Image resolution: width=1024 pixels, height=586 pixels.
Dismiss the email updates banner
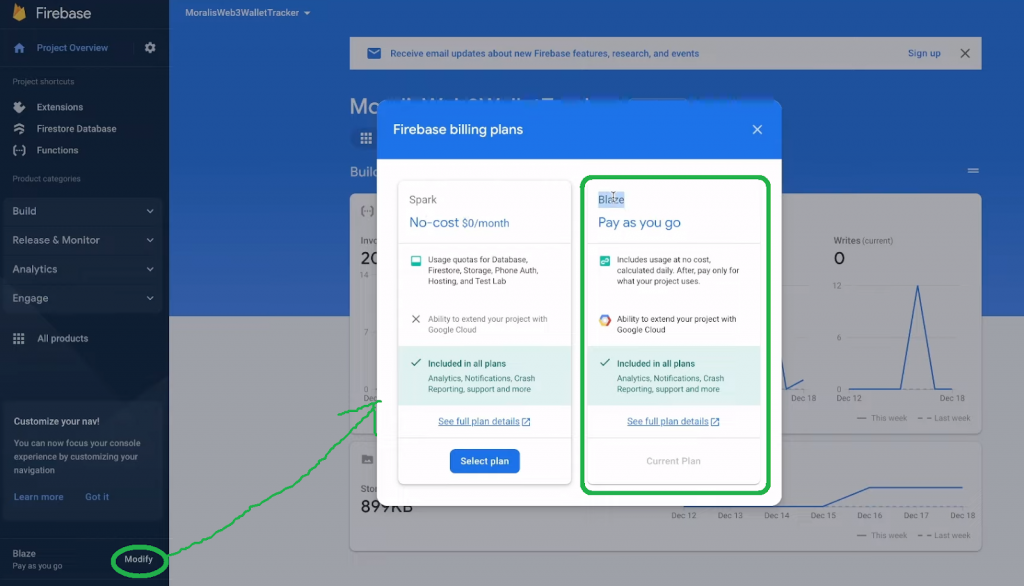click(965, 54)
